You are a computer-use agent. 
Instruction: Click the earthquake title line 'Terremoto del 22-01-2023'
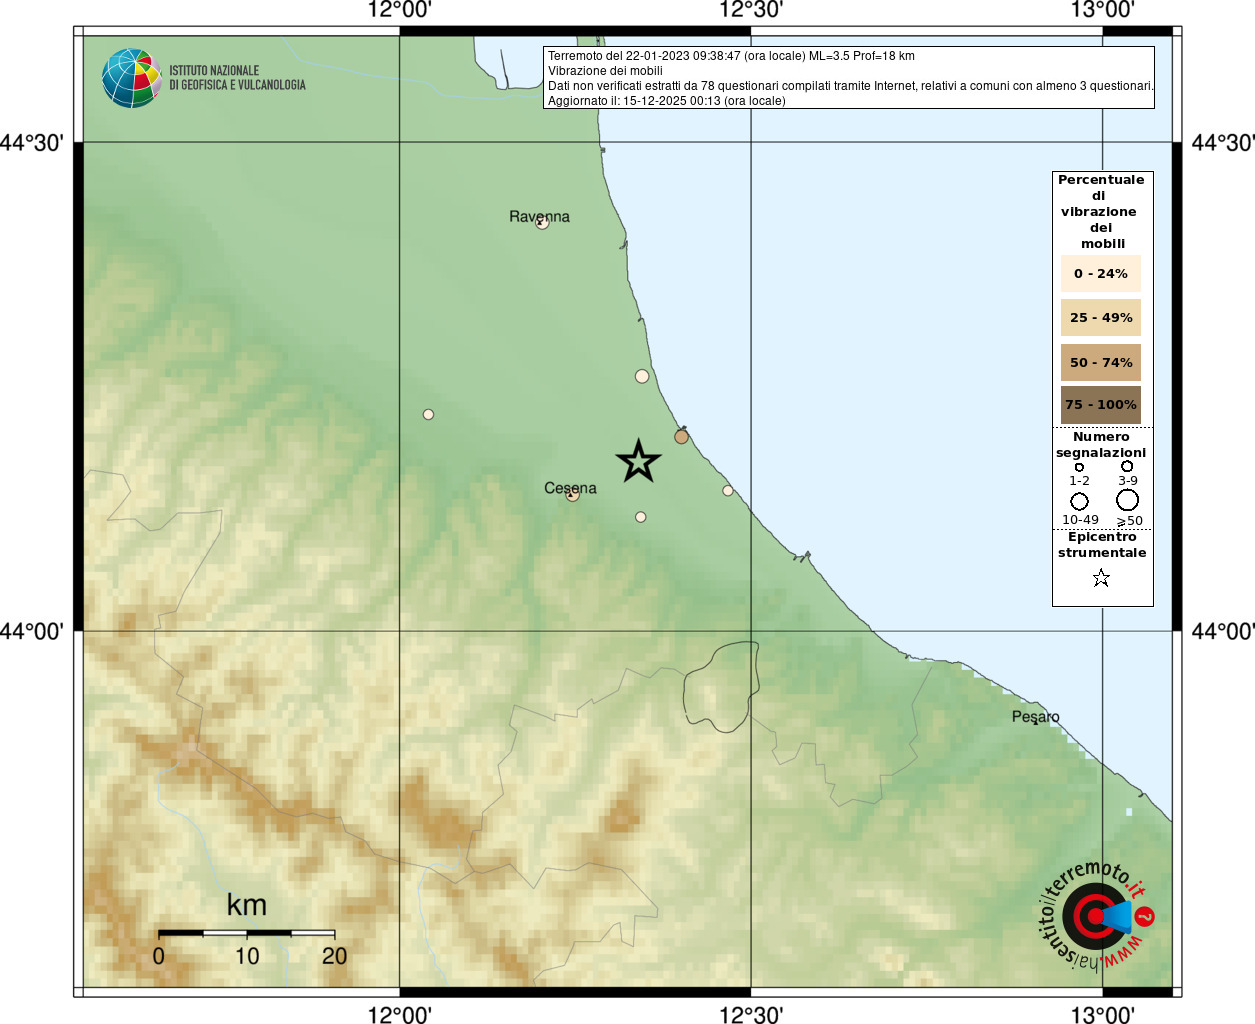(731, 56)
